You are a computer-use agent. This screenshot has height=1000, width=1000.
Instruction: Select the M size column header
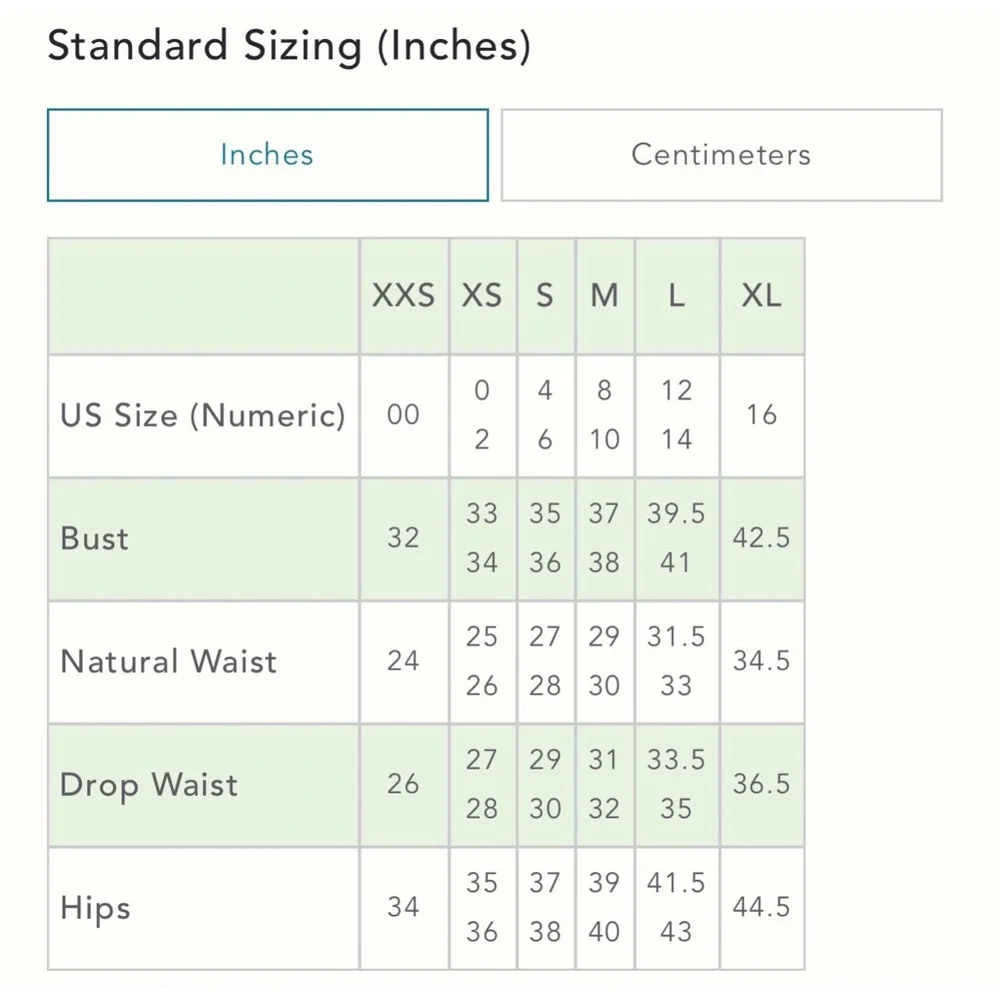(x=604, y=296)
